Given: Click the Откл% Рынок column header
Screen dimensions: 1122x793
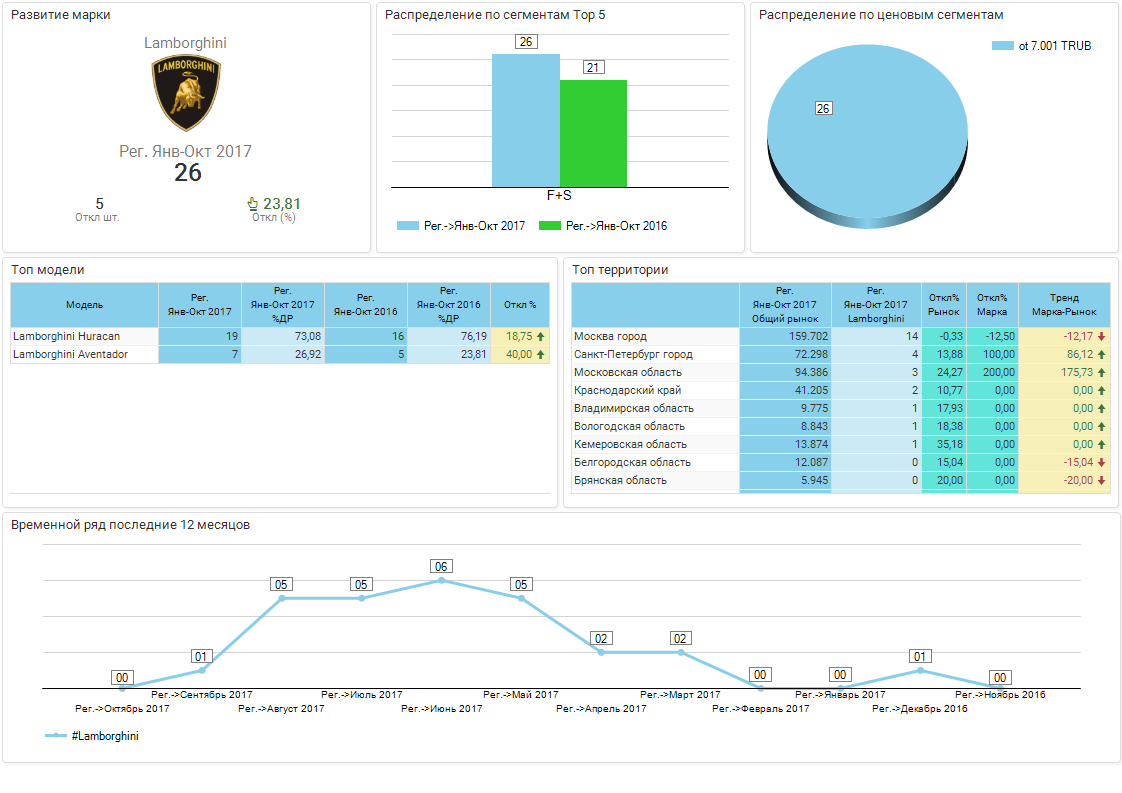Looking at the screenshot, I should click(x=944, y=305).
